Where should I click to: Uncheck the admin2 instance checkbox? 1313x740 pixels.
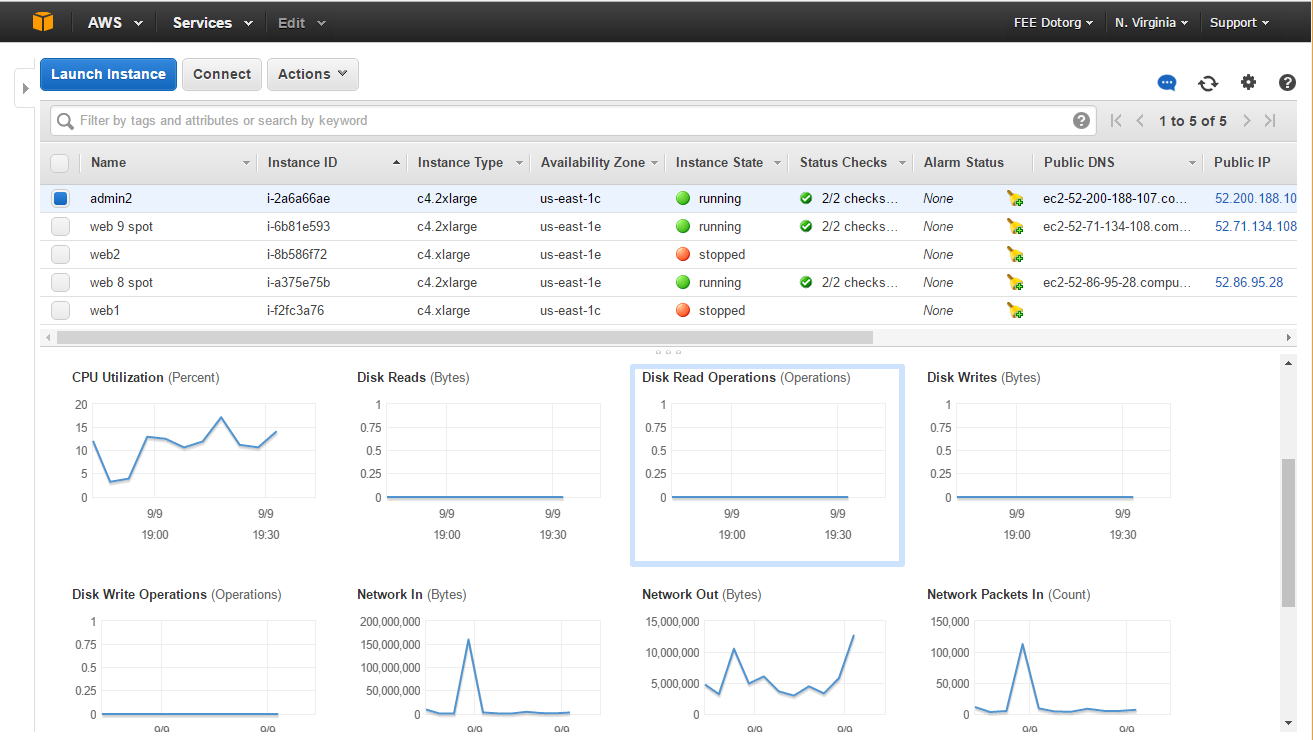coord(60,199)
